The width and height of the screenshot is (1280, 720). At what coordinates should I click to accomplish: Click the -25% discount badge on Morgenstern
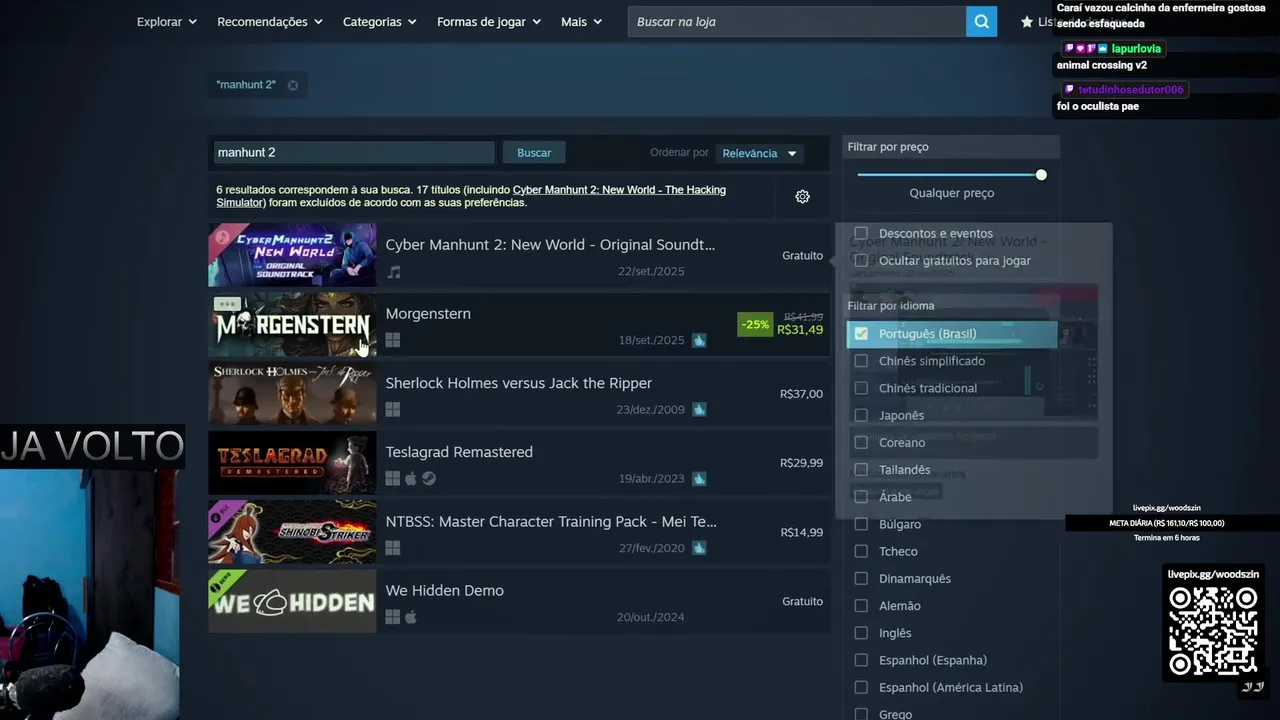click(755, 325)
